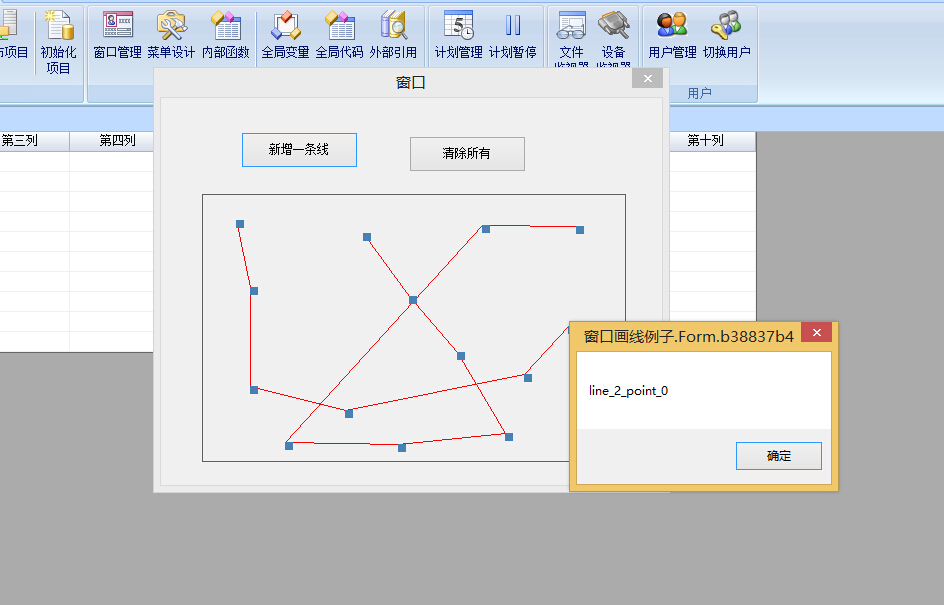This screenshot has height=605, width=944.
Task: Click the 计划暂停 (pause schedule) icon
Action: (512, 36)
